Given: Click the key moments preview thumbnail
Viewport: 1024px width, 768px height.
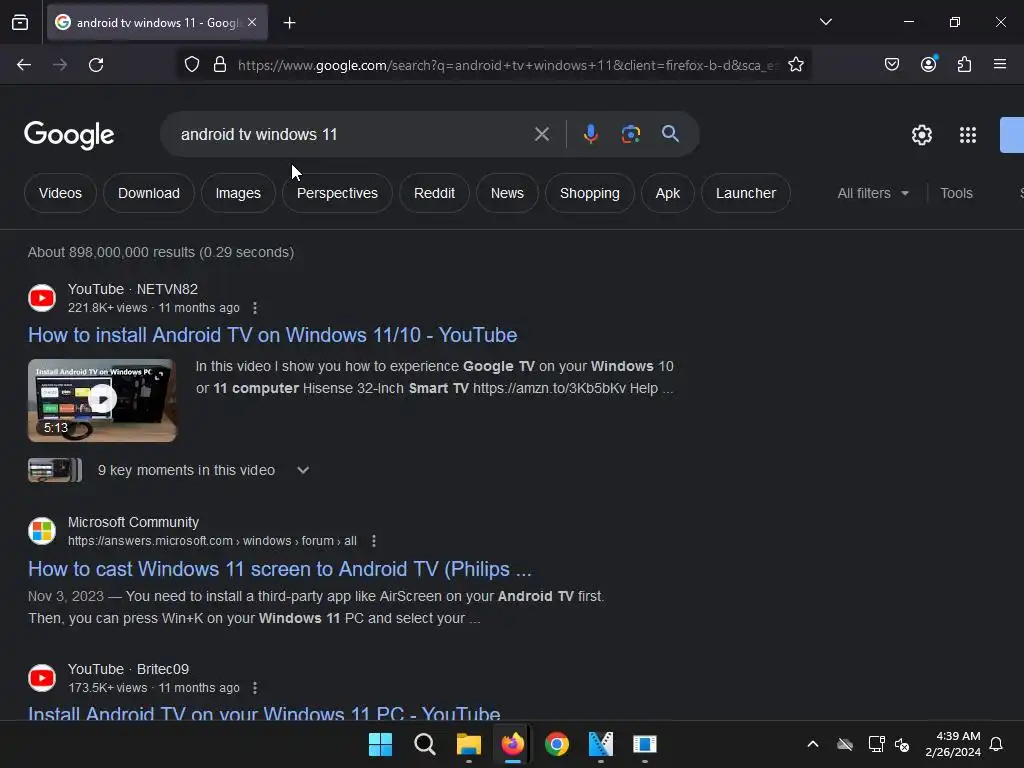Looking at the screenshot, I should point(55,470).
